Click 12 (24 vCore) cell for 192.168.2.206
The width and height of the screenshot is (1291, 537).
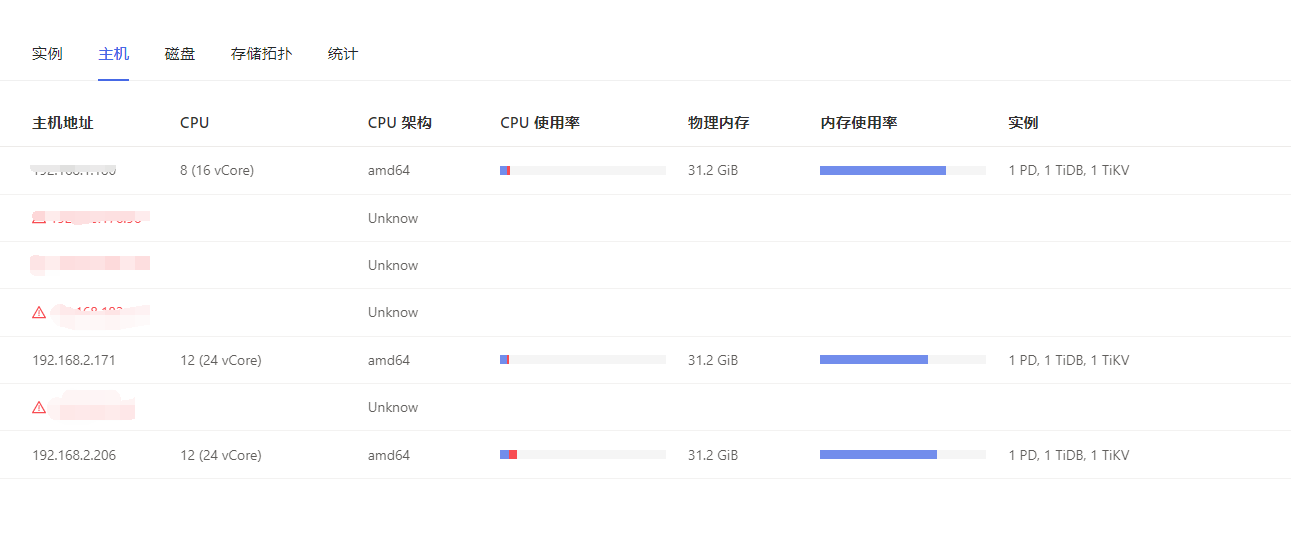click(x=221, y=455)
